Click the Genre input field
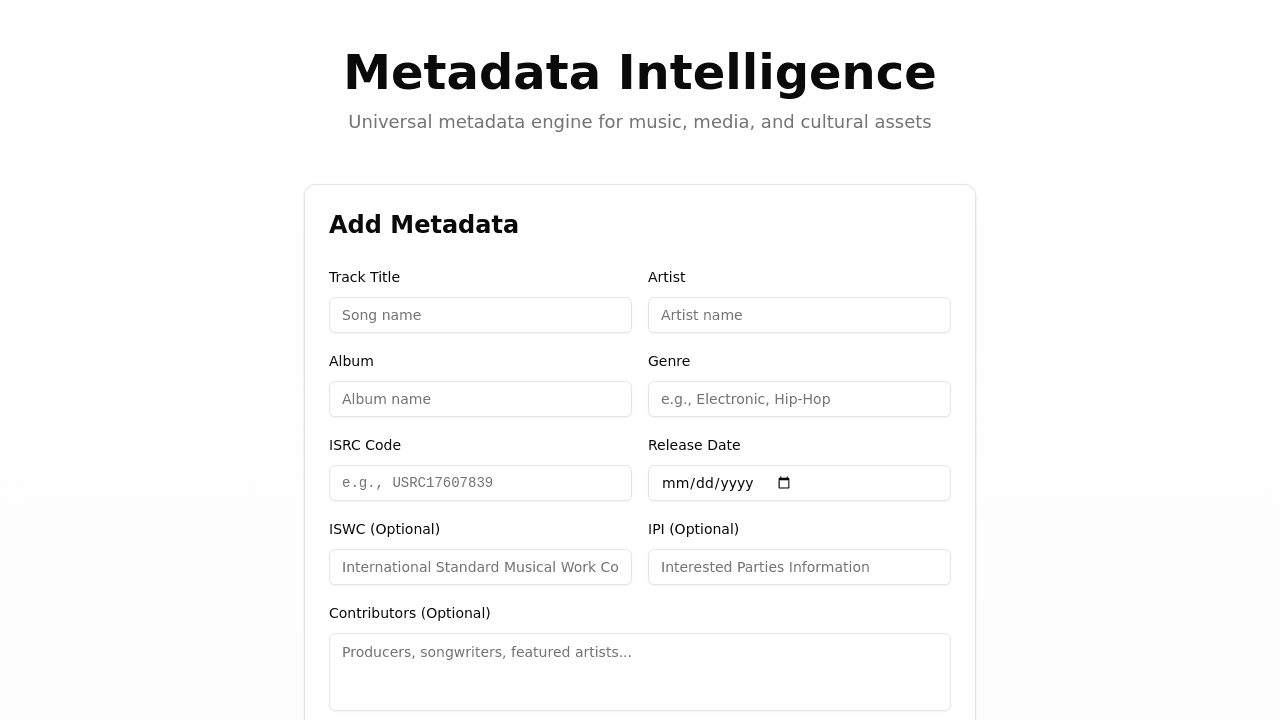1280x720 pixels. pyautogui.click(x=799, y=399)
